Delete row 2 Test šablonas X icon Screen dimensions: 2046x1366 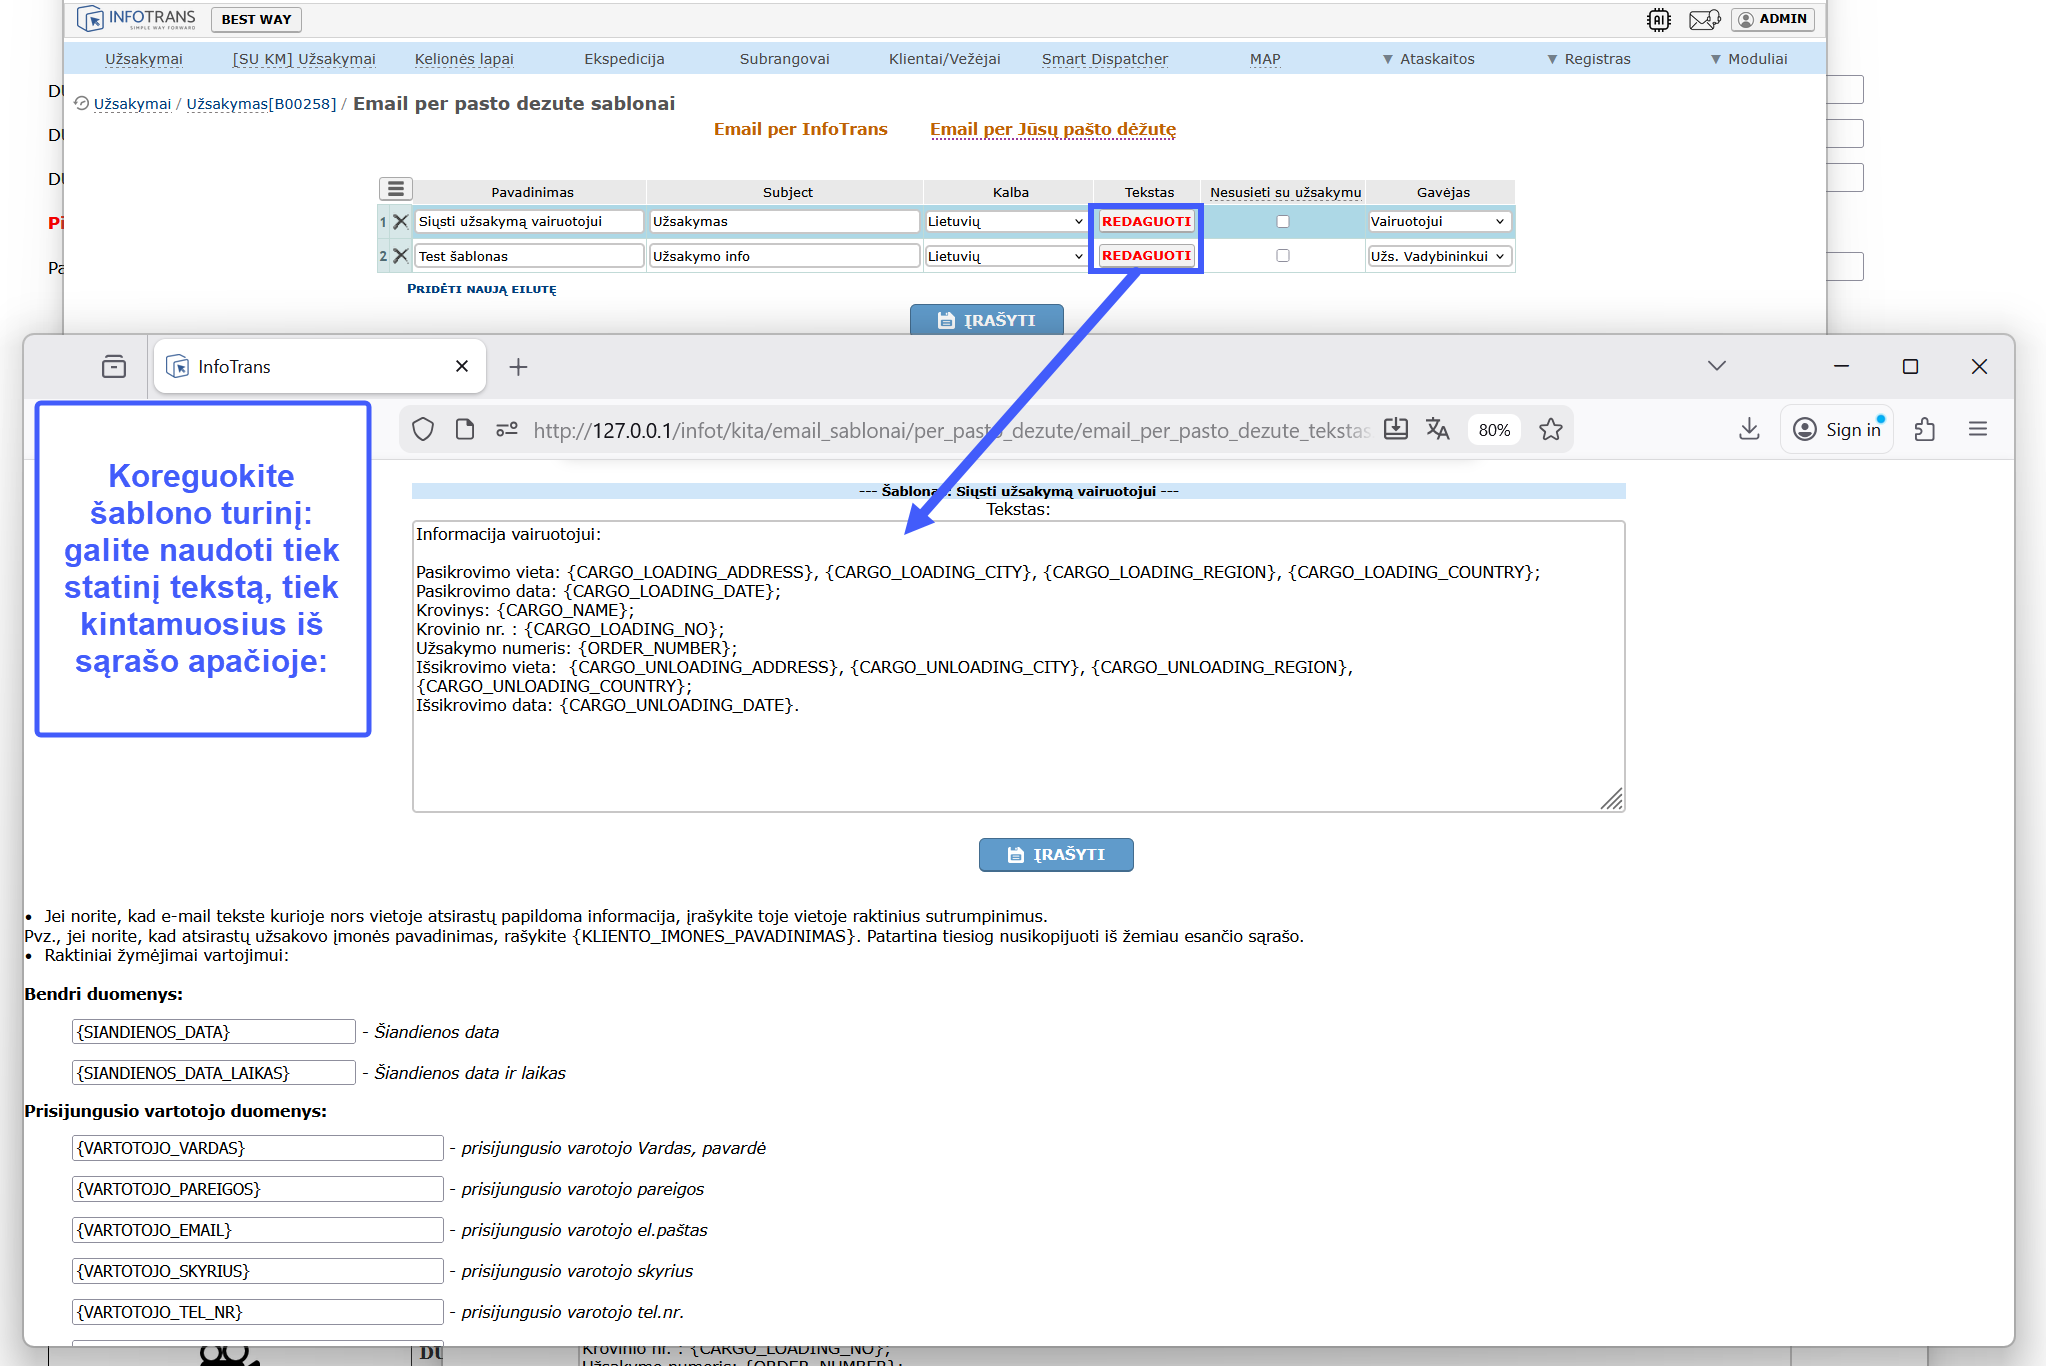401,256
